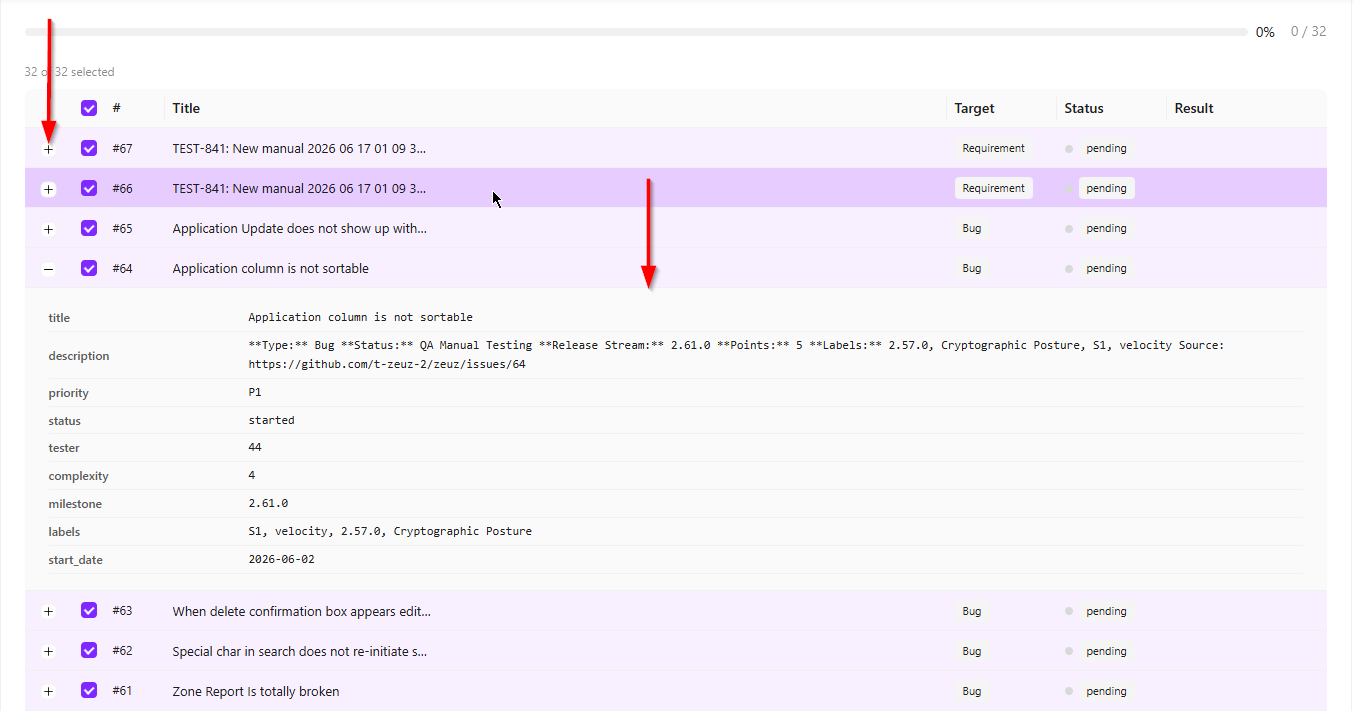Click pending status in row #63

point(1106,611)
